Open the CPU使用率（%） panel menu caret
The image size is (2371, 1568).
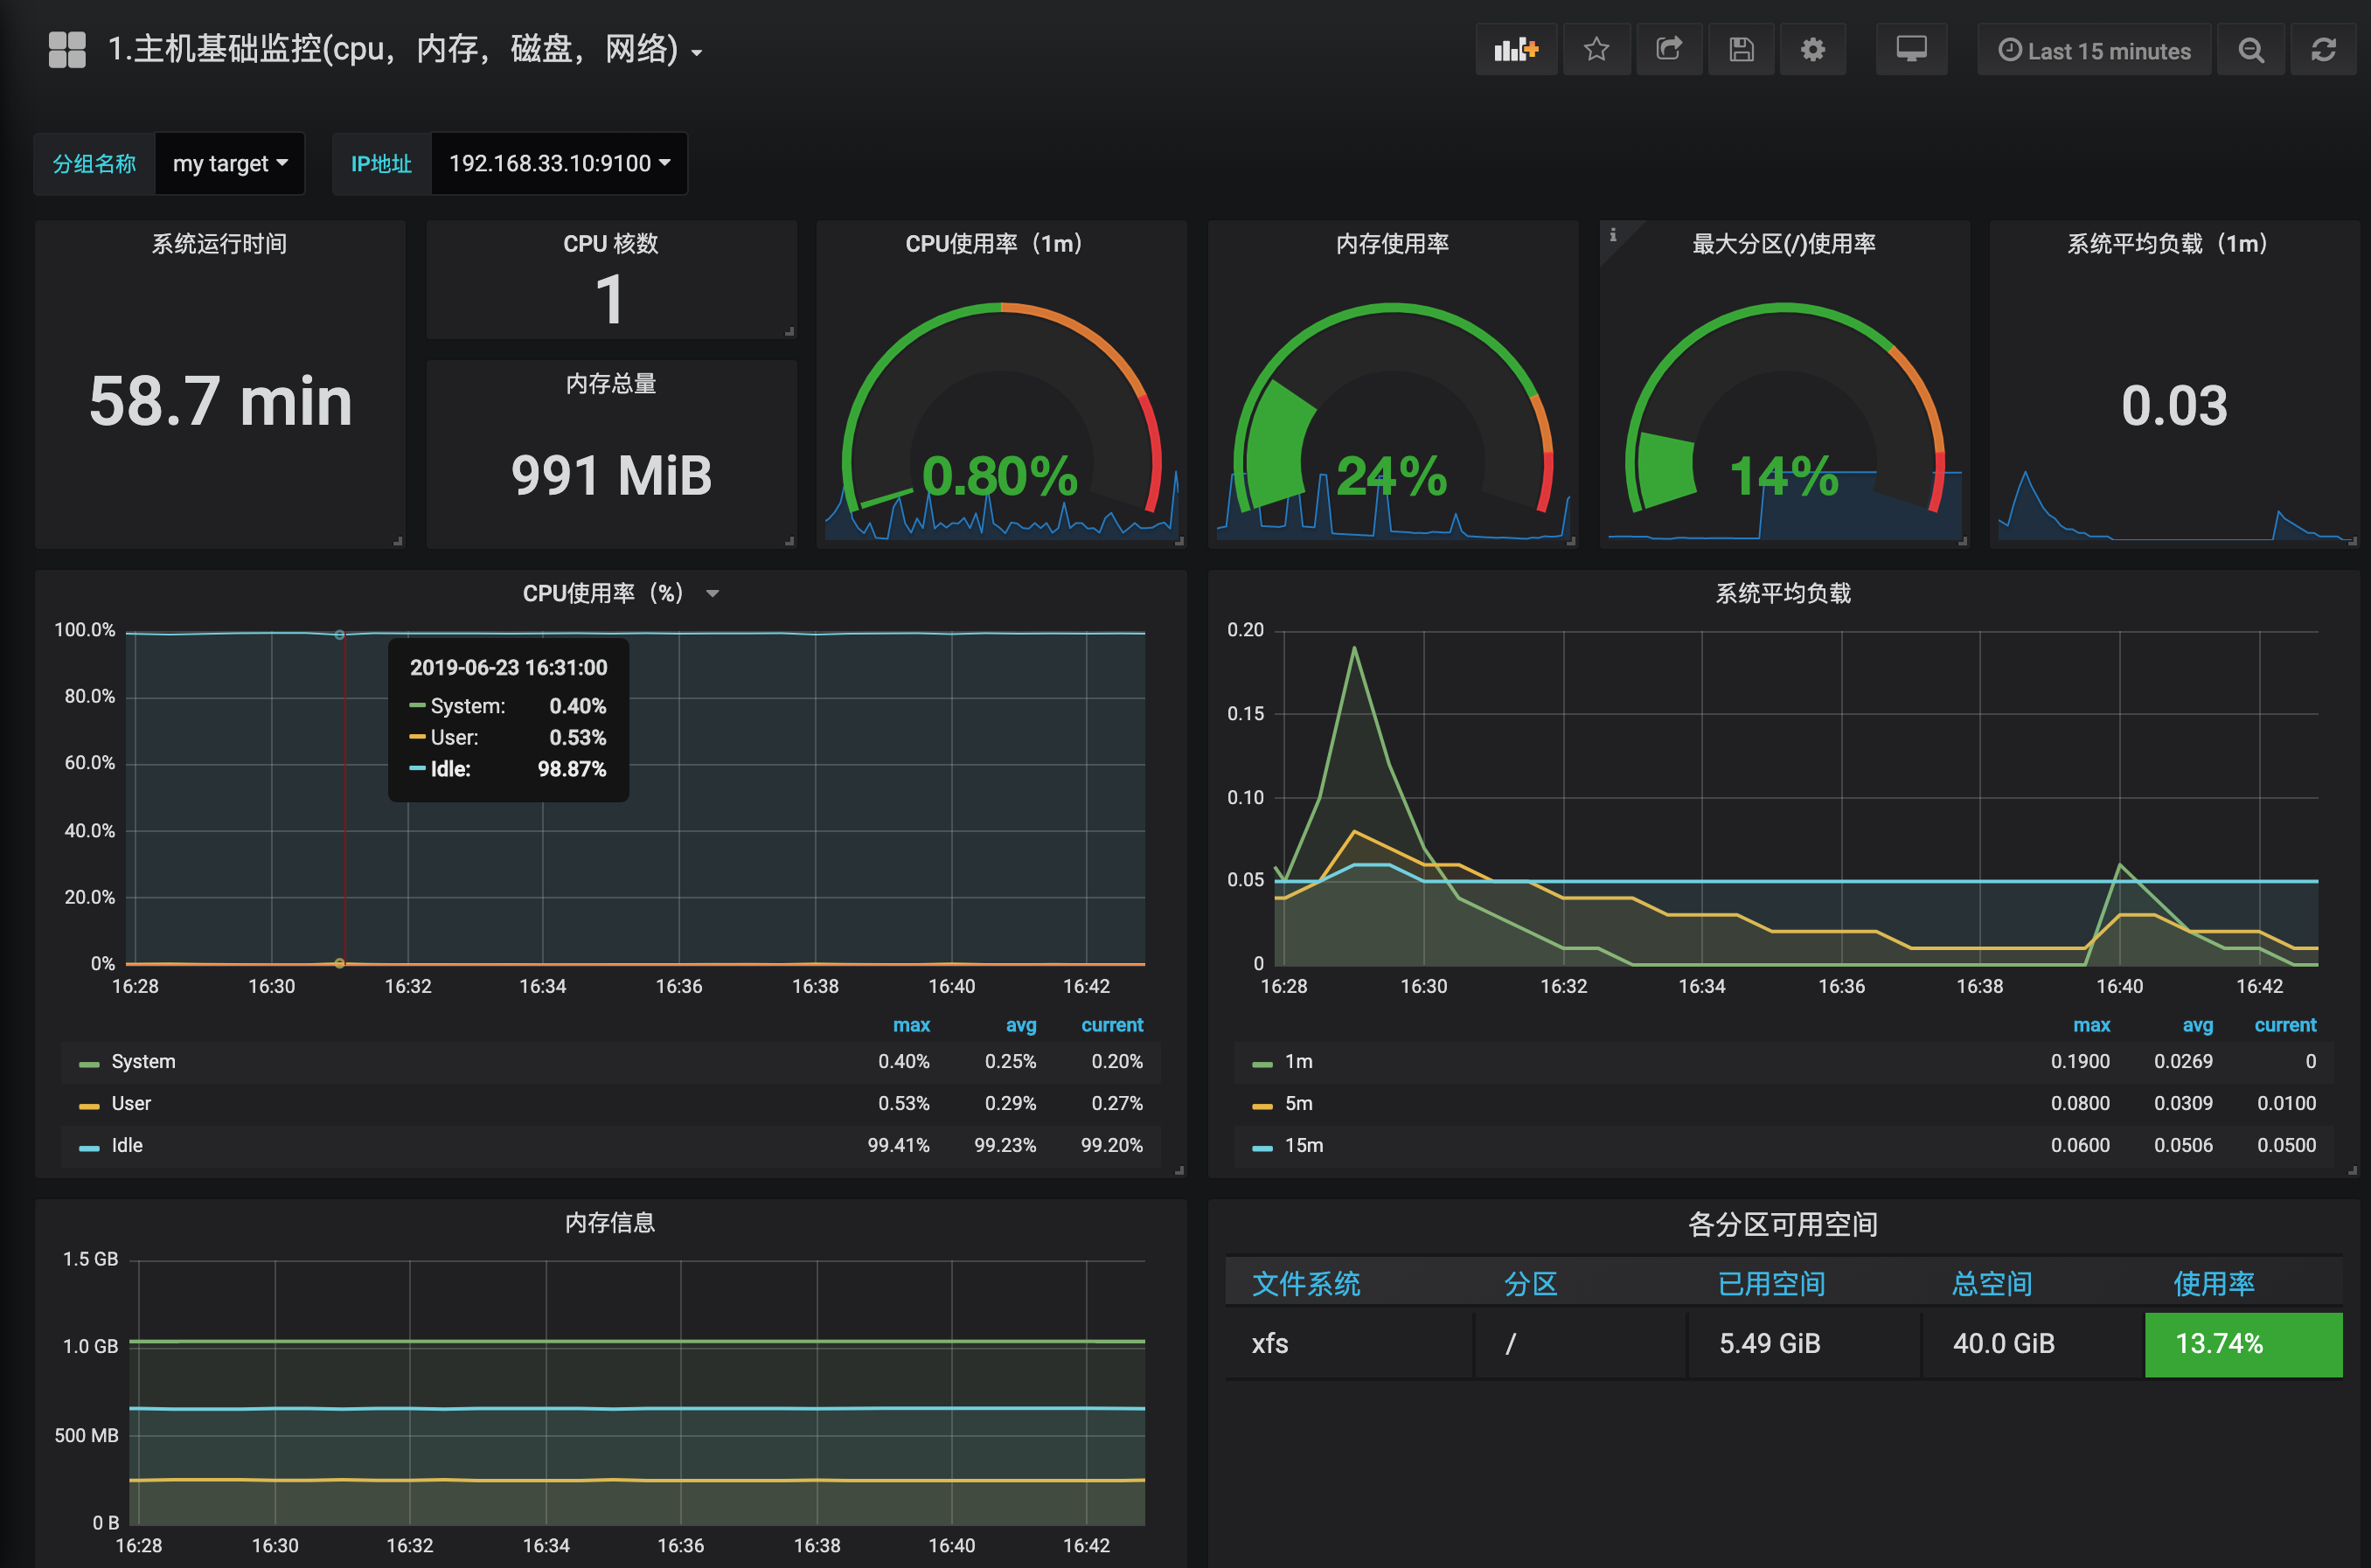click(712, 594)
